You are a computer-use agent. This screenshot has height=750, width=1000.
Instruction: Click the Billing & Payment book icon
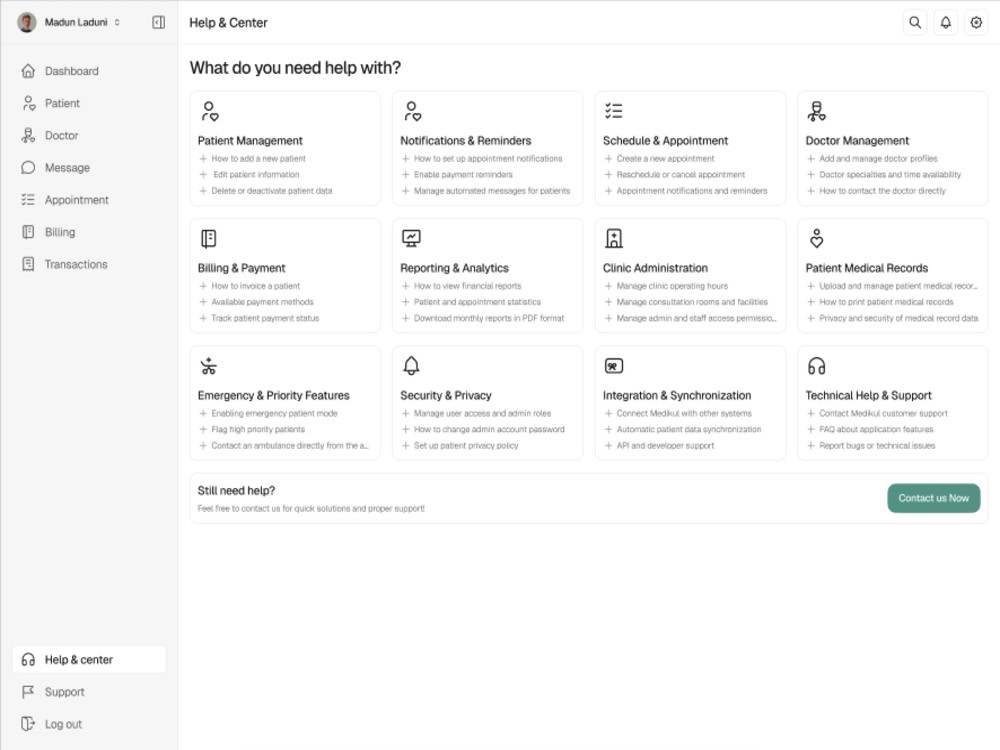209,239
